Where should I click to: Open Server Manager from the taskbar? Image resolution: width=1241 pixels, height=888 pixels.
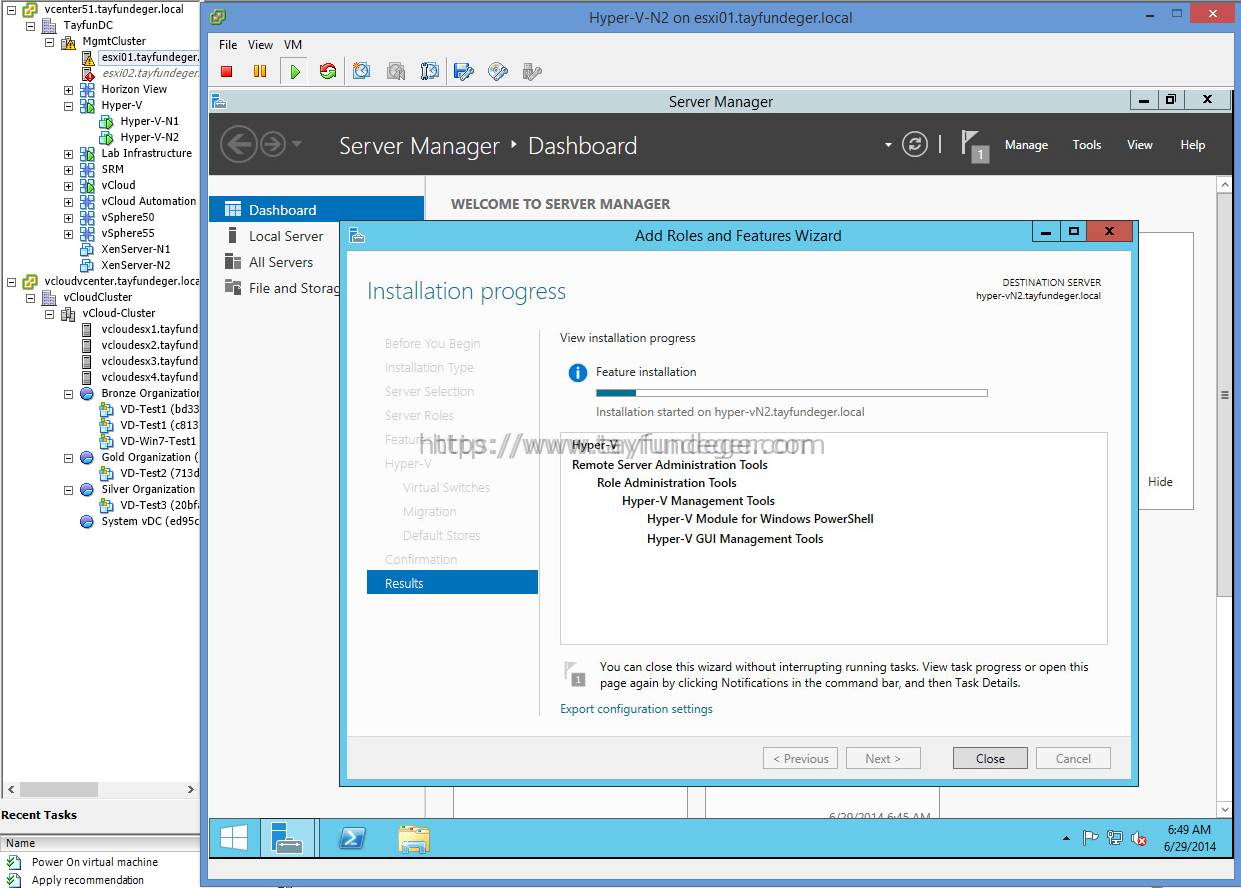(288, 838)
